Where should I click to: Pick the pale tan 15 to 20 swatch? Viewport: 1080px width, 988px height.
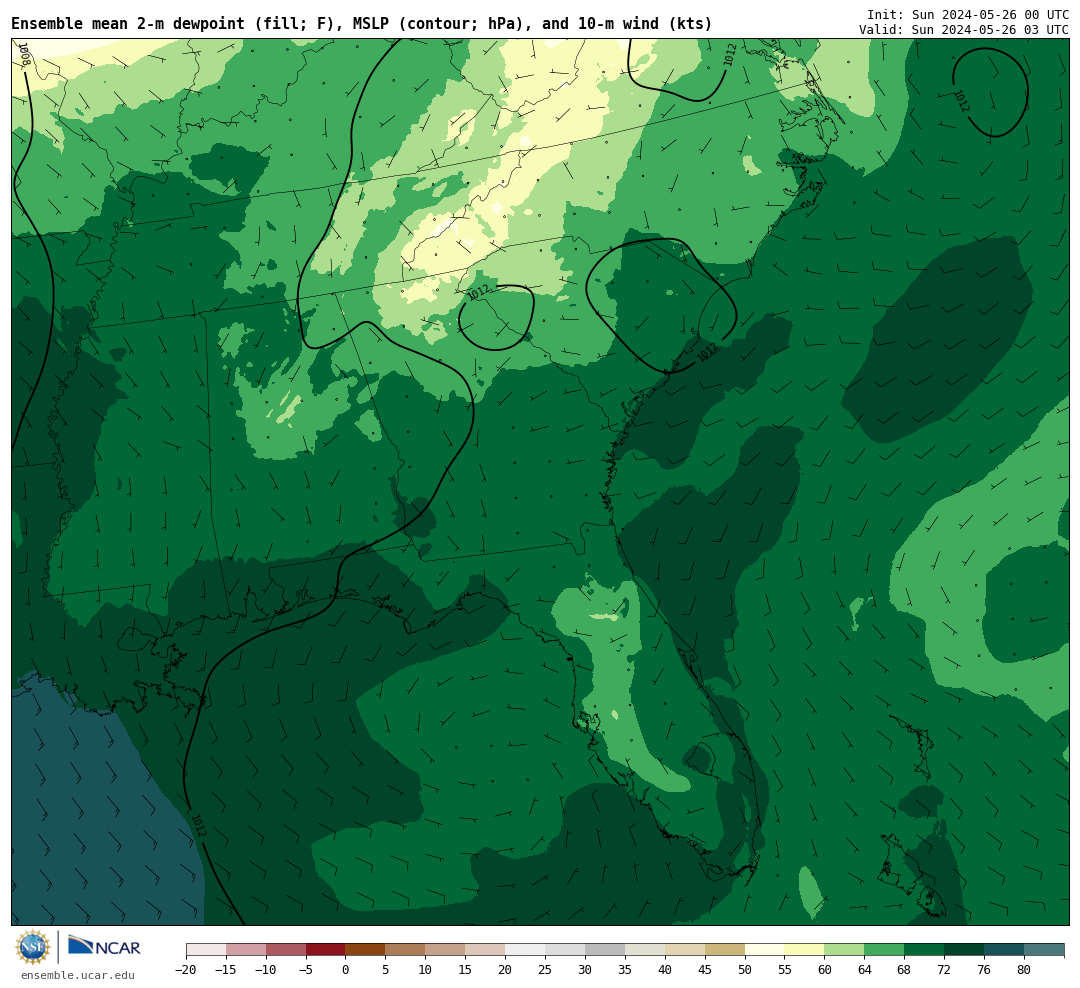[486, 950]
